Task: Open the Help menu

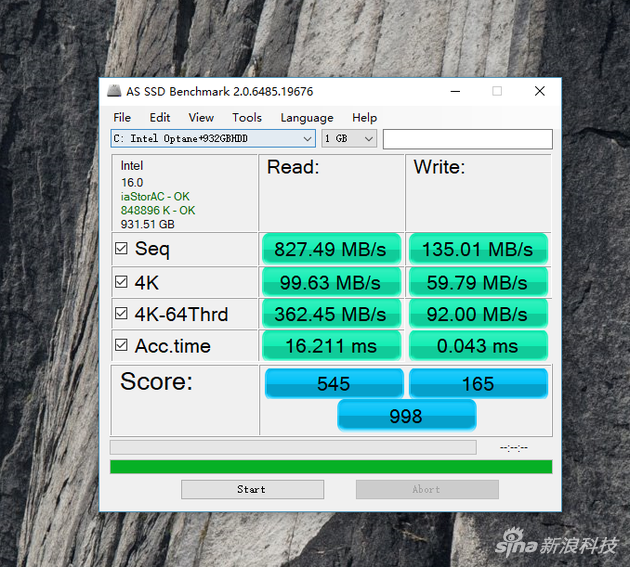Action: tap(364, 118)
